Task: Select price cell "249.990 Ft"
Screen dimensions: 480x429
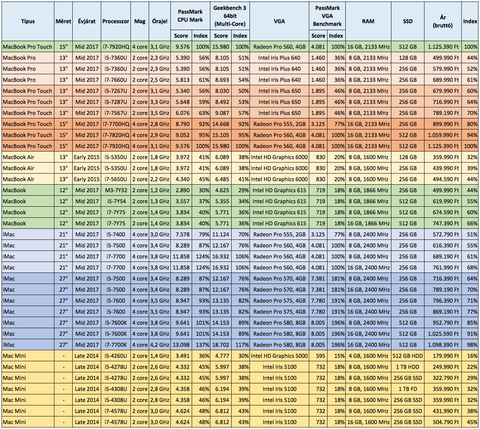Action: point(443,367)
